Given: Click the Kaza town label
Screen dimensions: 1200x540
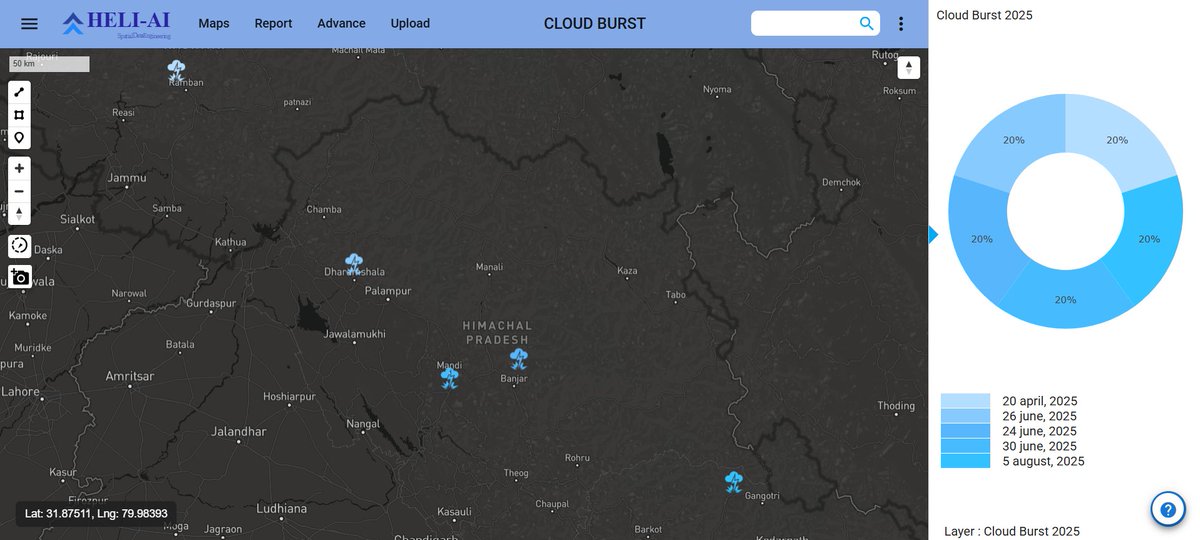Looking at the screenshot, I should coord(627,271).
